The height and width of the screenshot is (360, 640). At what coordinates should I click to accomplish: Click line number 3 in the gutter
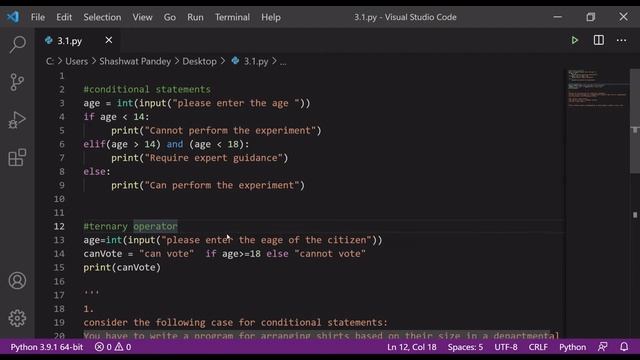[62, 103]
